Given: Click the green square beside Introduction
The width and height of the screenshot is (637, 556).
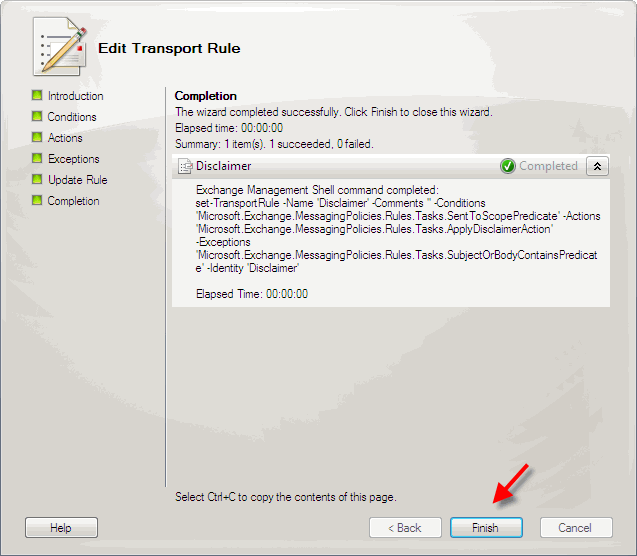Looking at the screenshot, I should point(37,95).
